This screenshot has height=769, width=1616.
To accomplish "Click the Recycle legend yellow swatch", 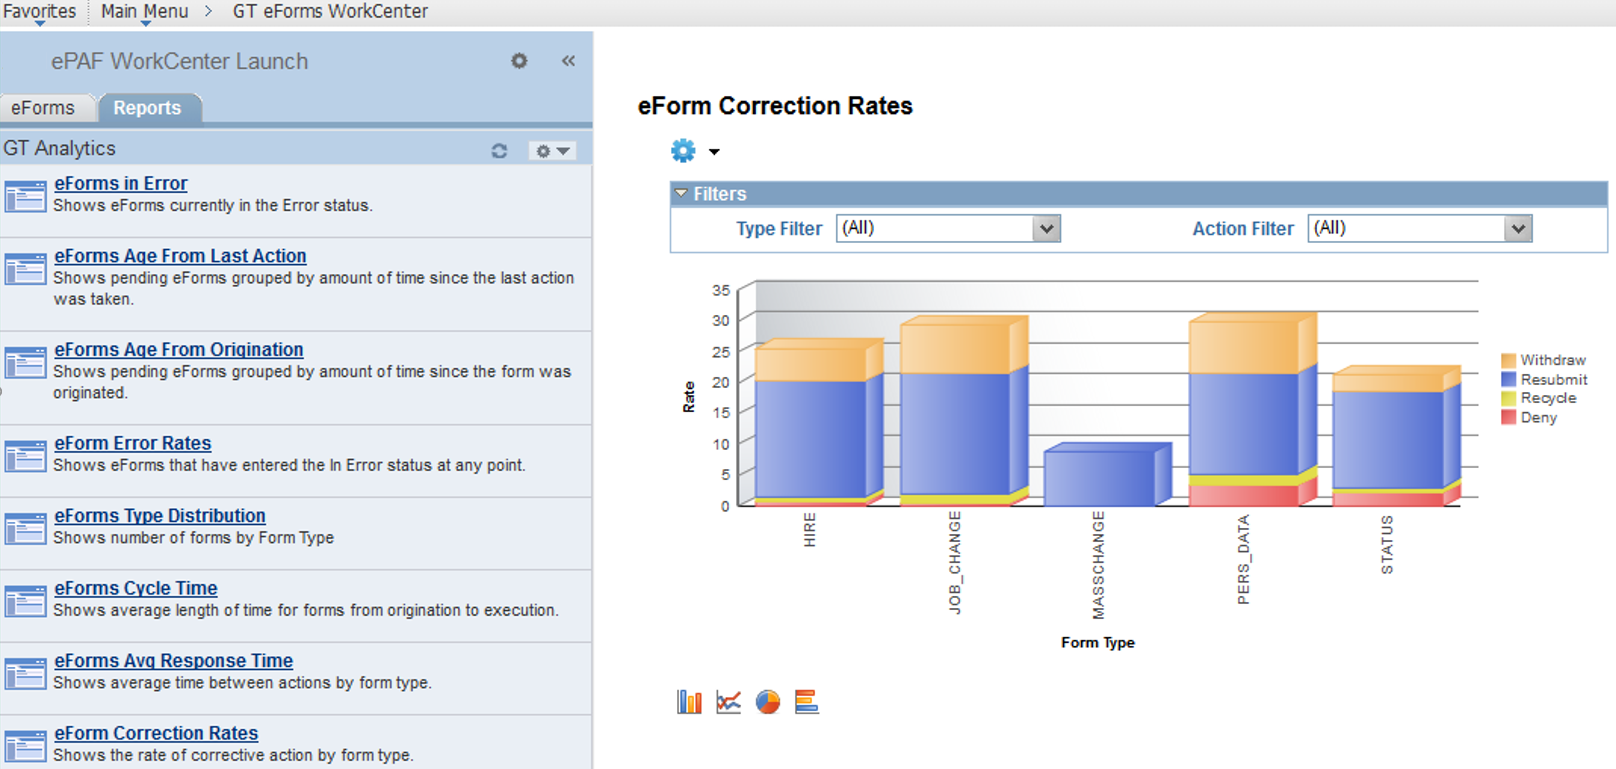I will (x=1508, y=398).
